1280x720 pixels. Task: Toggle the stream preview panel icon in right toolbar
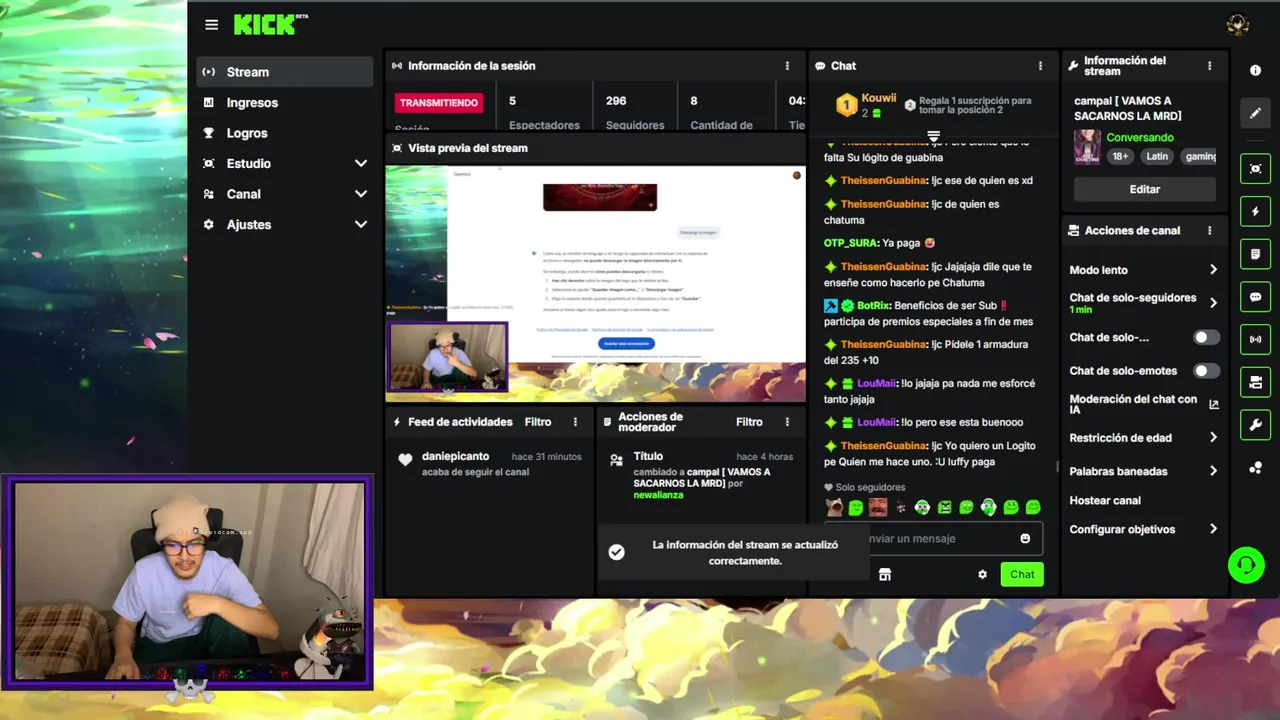[x=1256, y=168]
